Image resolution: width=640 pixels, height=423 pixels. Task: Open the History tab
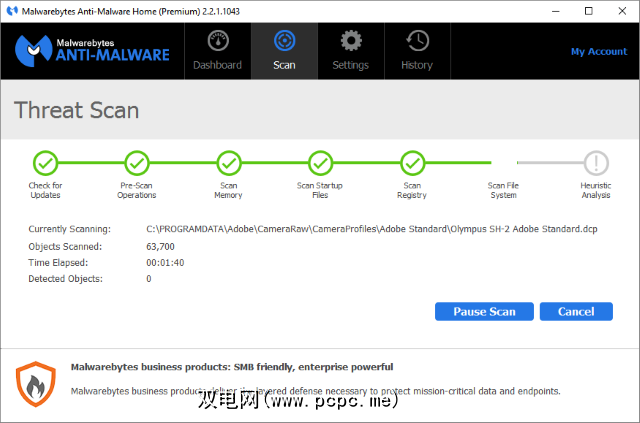click(x=417, y=51)
